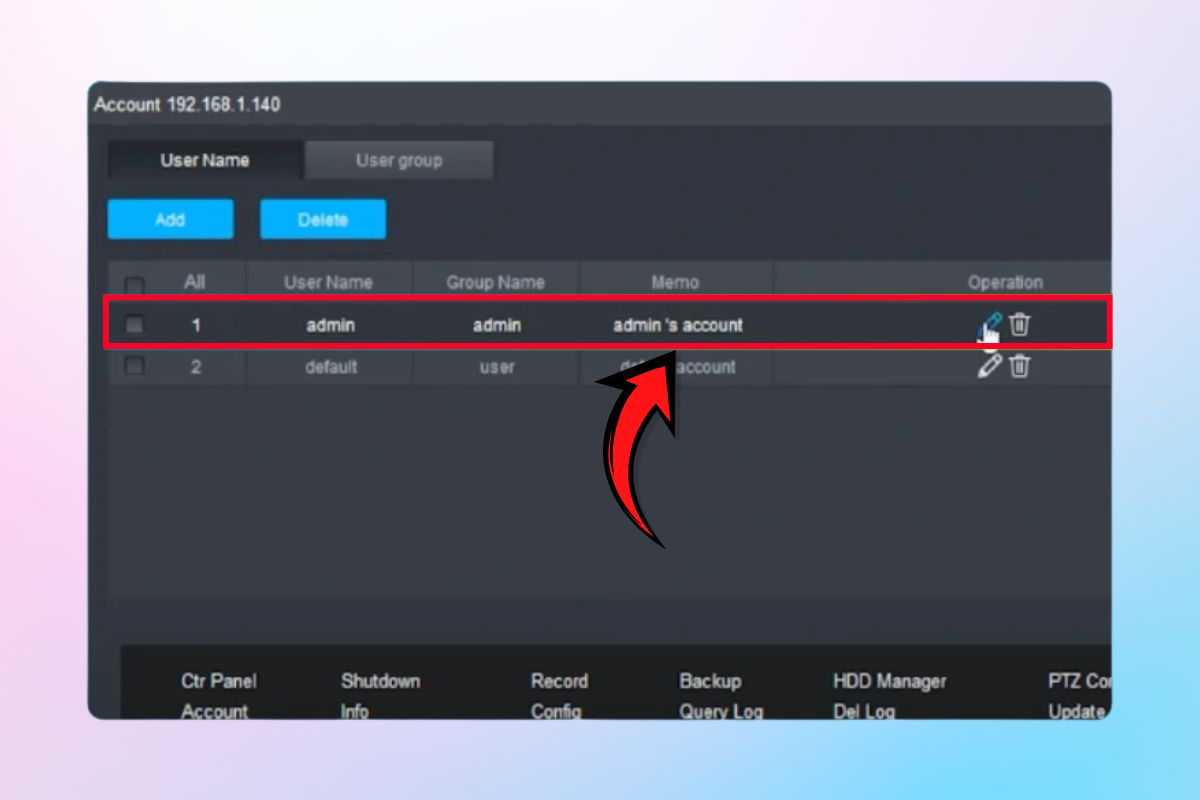Delete default user using trash icon
This screenshot has height=800, width=1200.
click(x=1019, y=366)
